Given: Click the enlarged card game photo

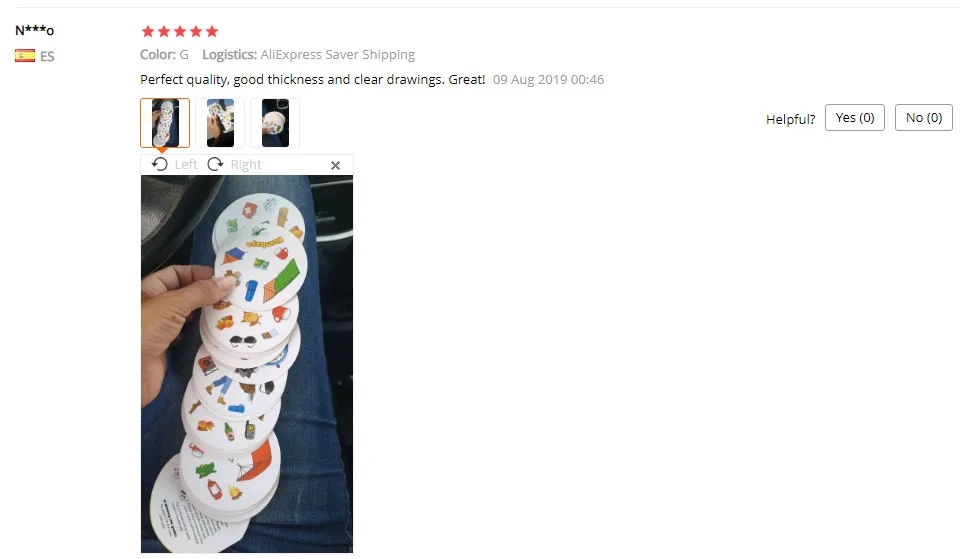Looking at the screenshot, I should [x=247, y=364].
